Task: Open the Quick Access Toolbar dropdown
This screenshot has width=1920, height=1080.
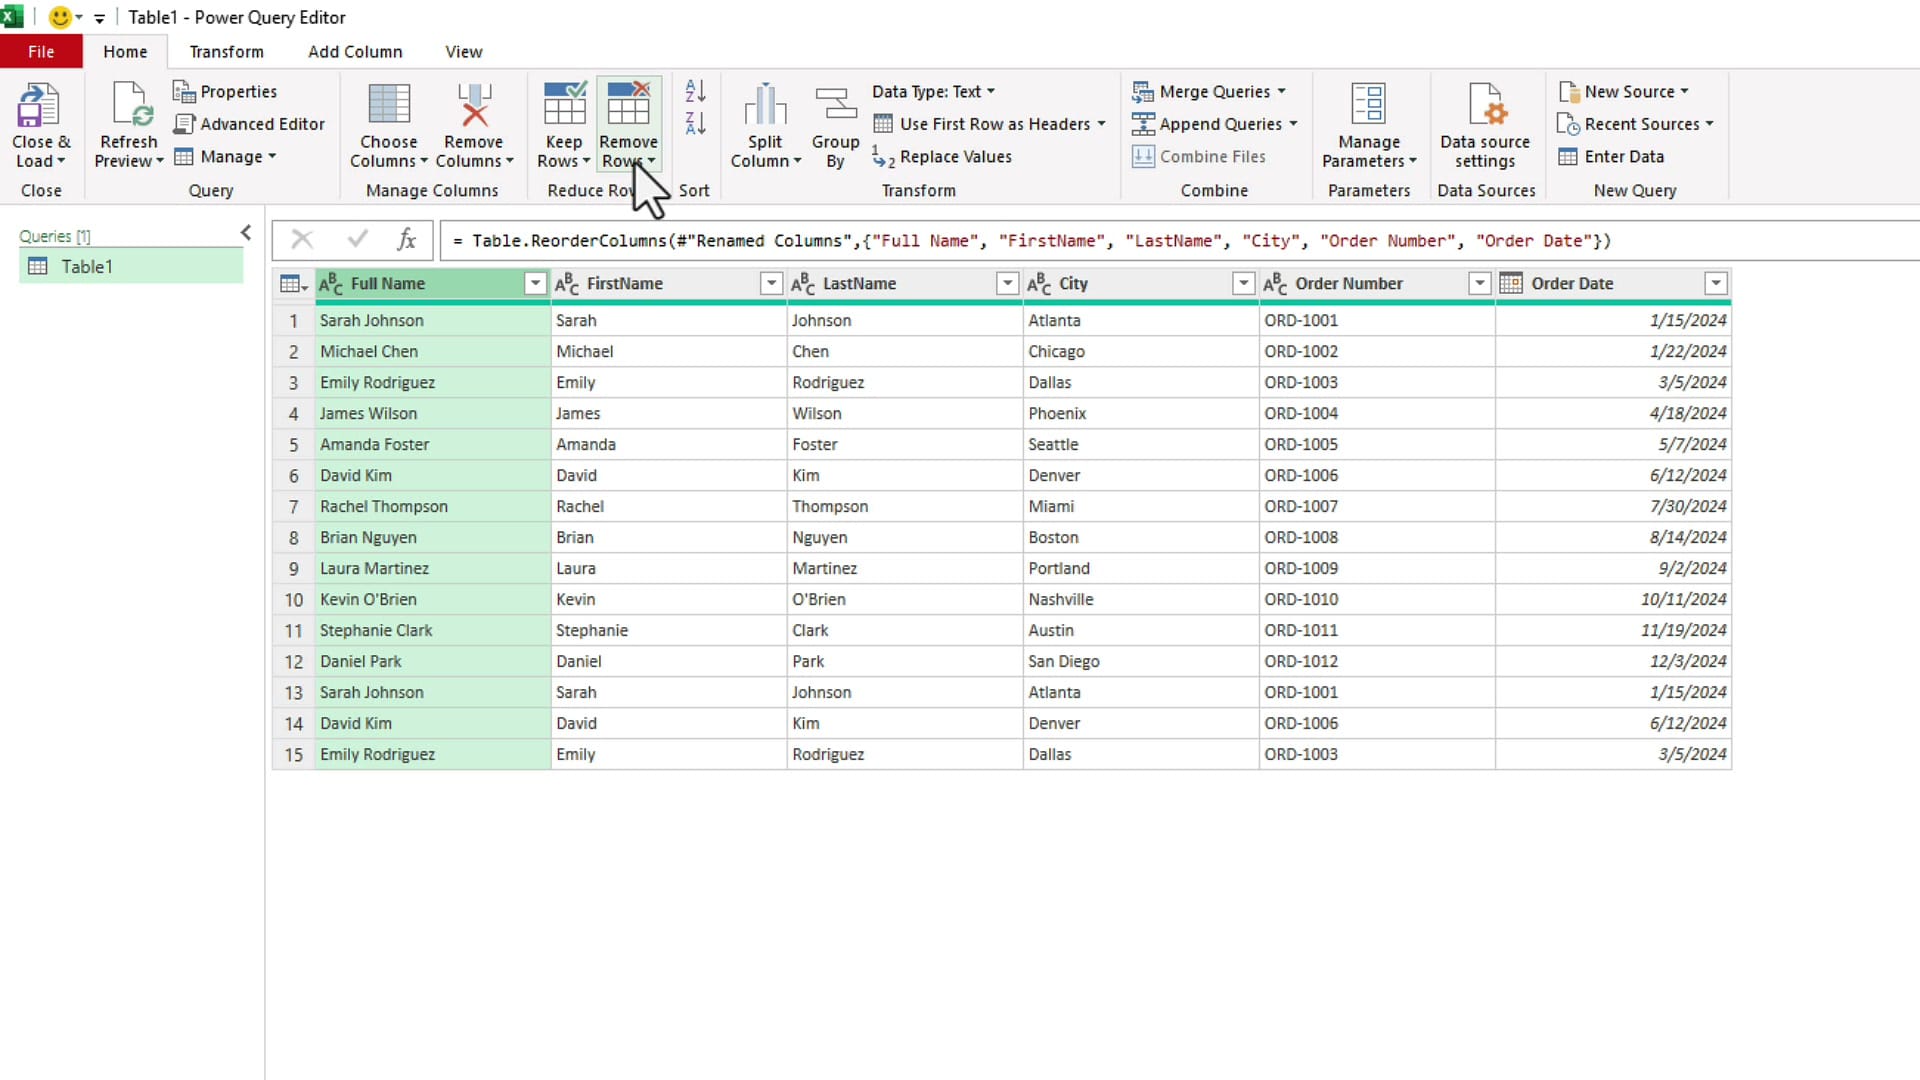Action: (99, 18)
